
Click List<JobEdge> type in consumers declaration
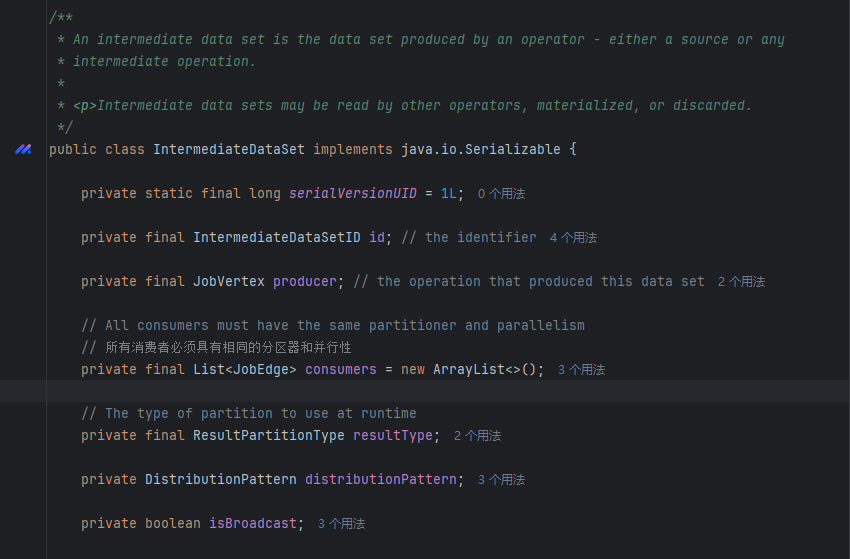pos(244,369)
